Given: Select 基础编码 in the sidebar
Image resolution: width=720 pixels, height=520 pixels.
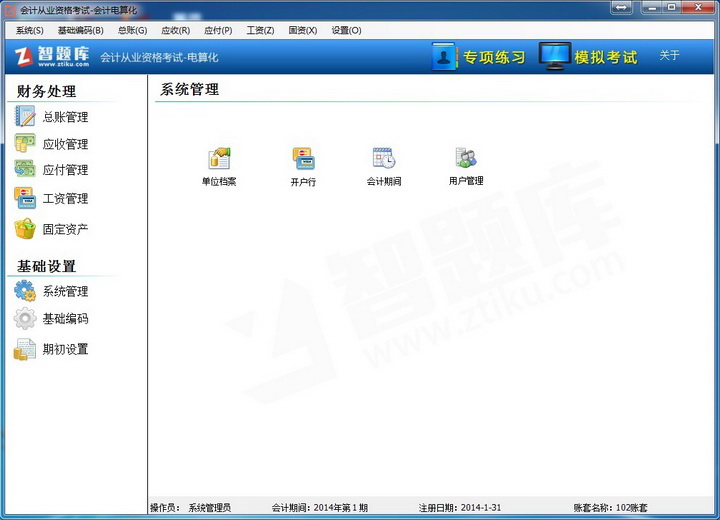Looking at the screenshot, I should pyautogui.click(x=64, y=319).
